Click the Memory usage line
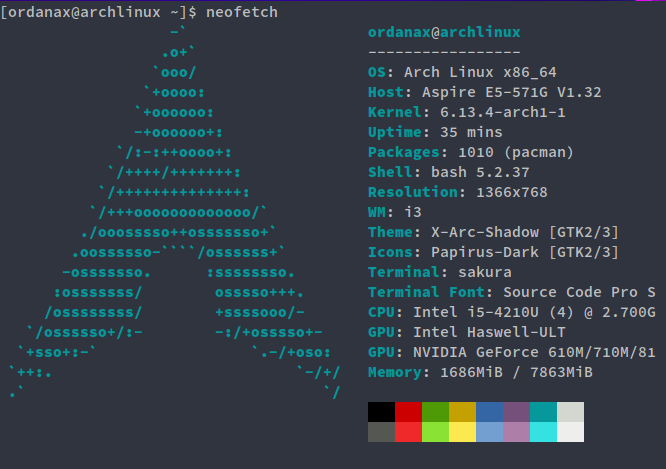Viewport: 666px width, 469px height. coord(480,372)
